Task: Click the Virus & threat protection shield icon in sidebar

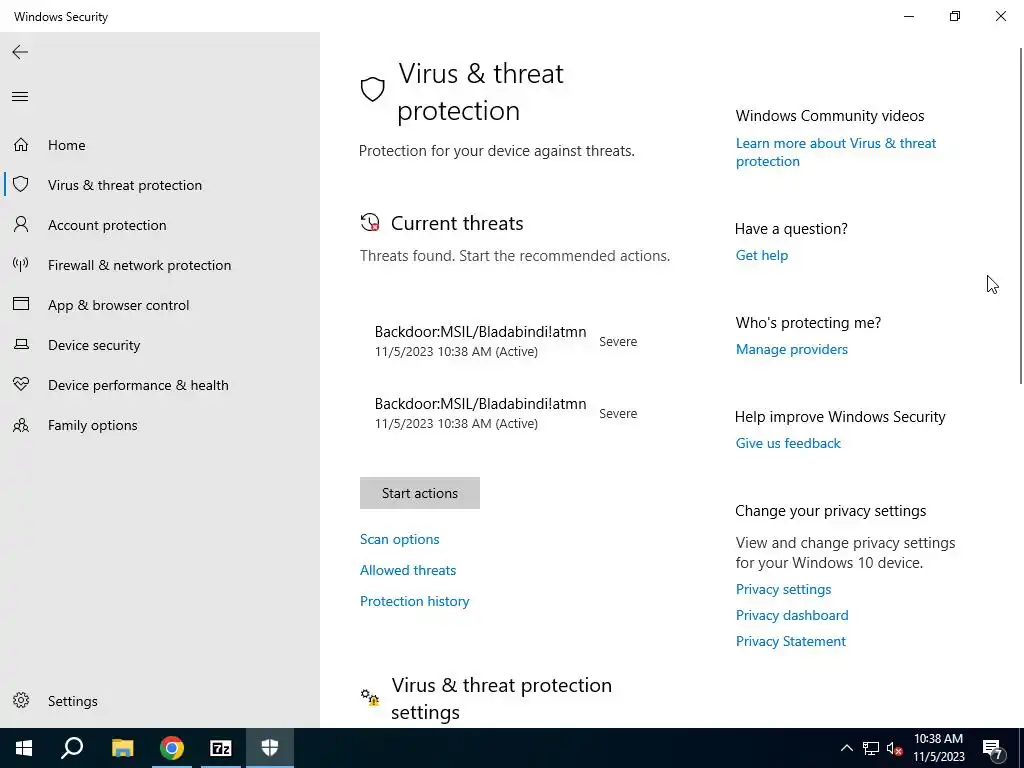Action: pos(21,184)
